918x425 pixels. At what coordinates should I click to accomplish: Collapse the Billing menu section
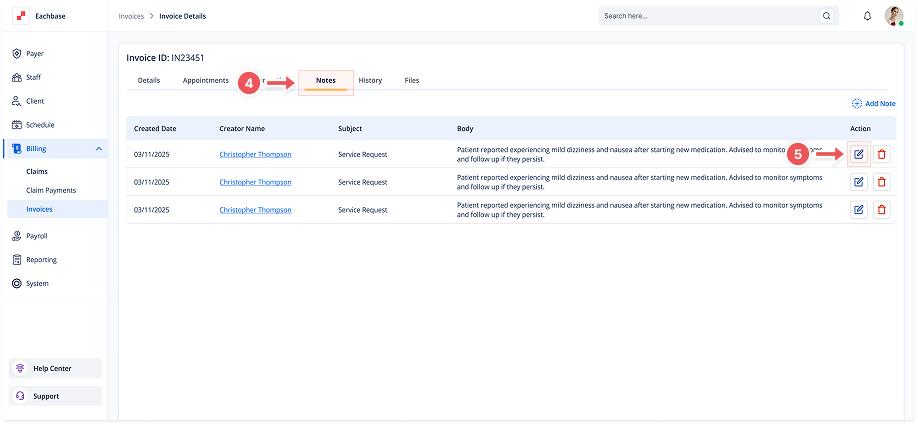[98, 149]
